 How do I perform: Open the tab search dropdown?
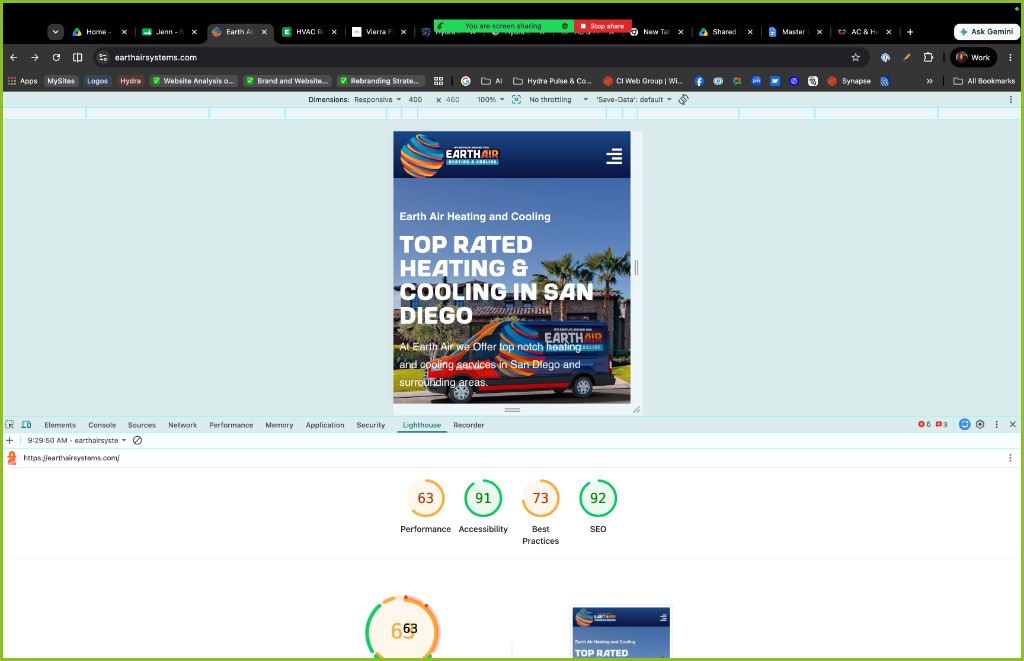tap(56, 31)
